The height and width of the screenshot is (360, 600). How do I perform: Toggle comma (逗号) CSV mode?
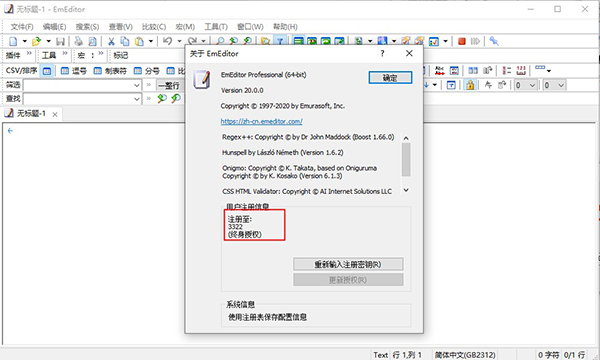tap(74, 71)
